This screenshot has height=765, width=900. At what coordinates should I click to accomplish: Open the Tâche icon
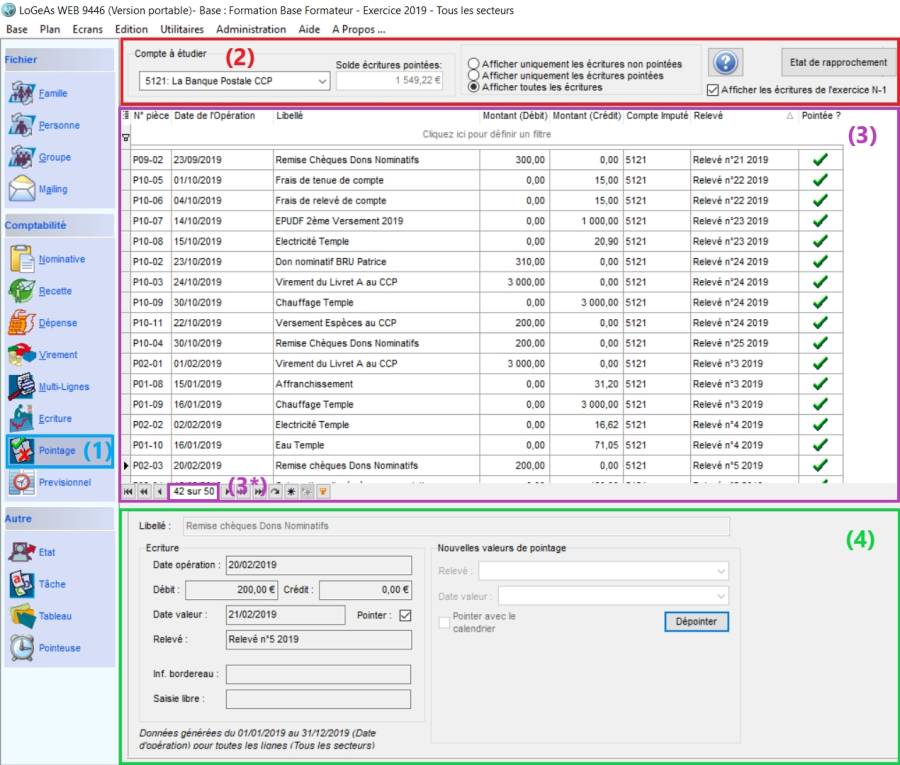22,584
